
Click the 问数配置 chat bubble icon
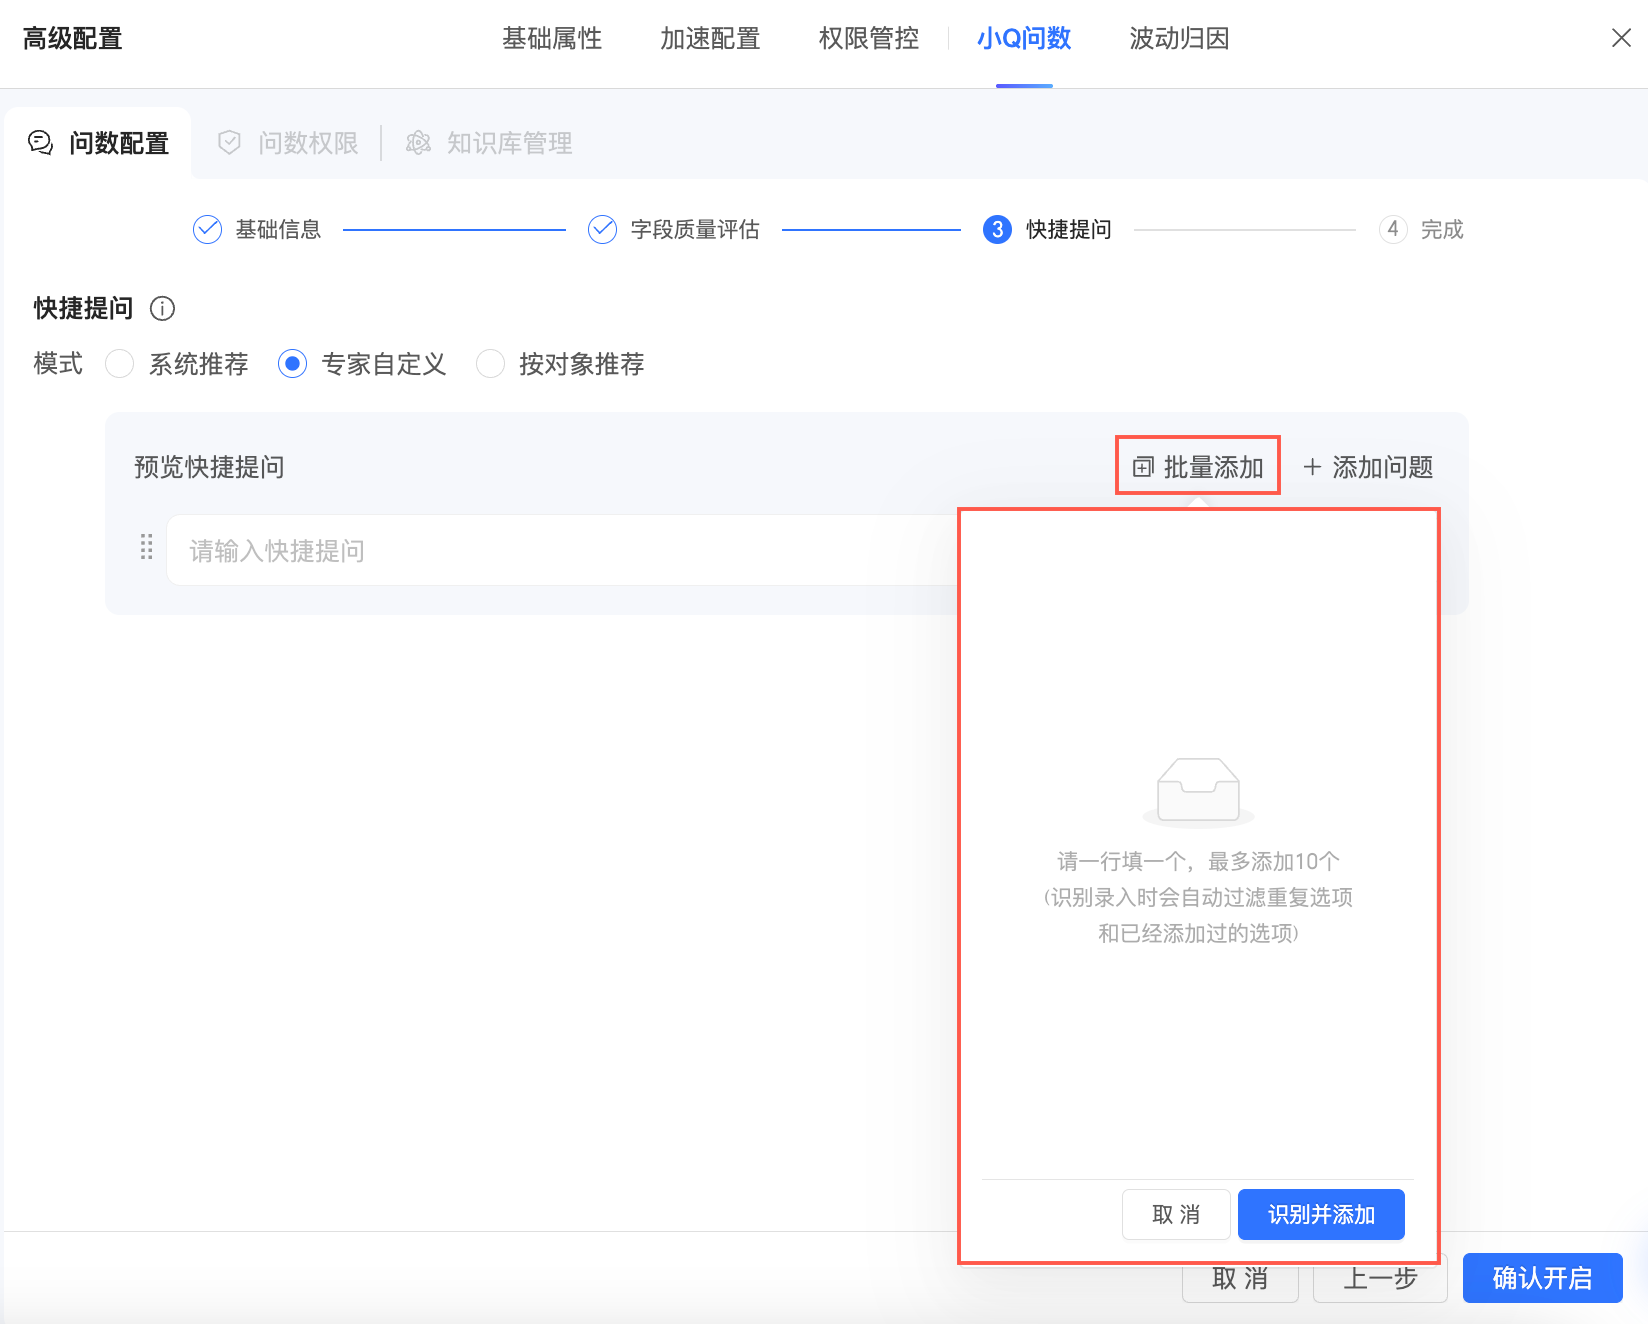40,143
